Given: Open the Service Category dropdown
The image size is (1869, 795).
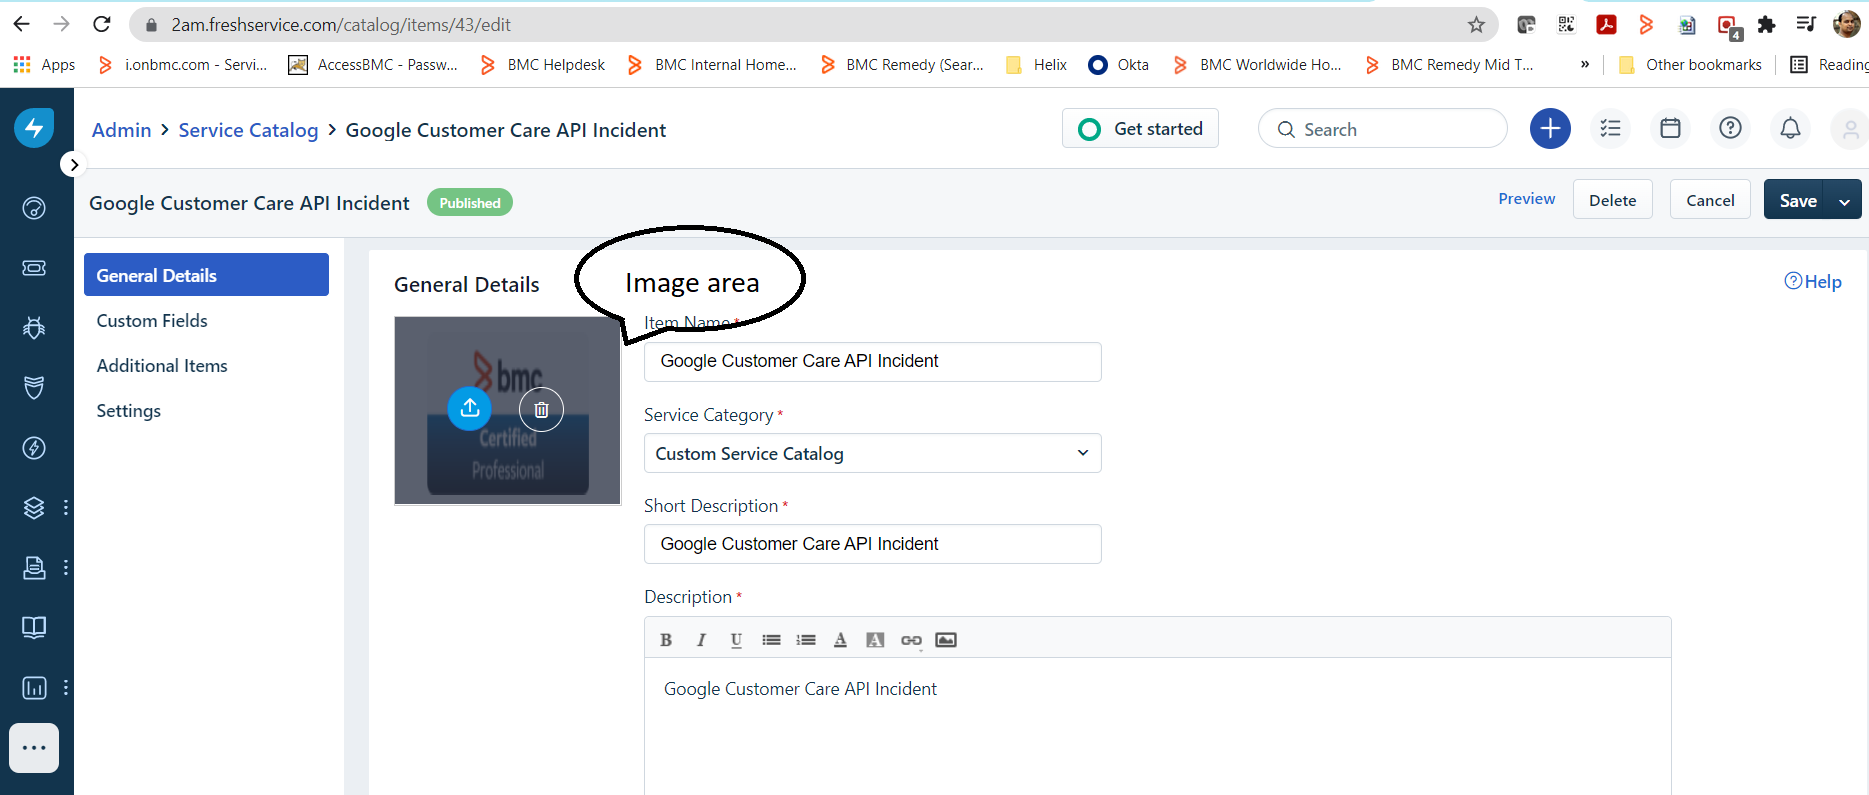Looking at the screenshot, I should pyautogui.click(x=873, y=453).
